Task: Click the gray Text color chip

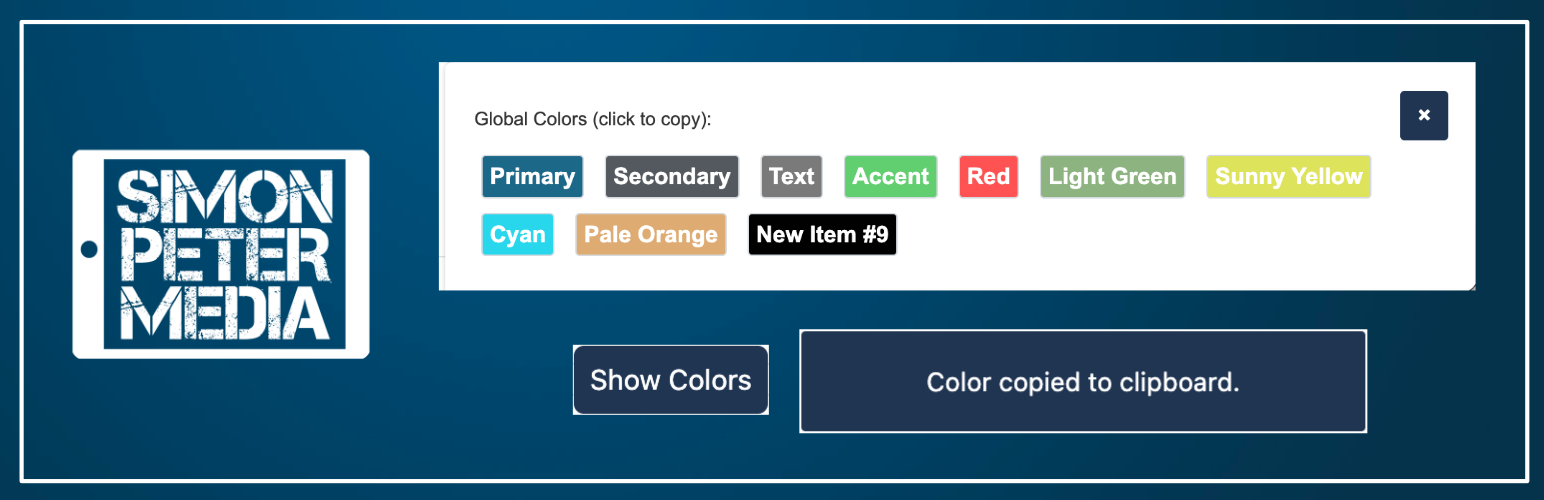Action: [791, 177]
